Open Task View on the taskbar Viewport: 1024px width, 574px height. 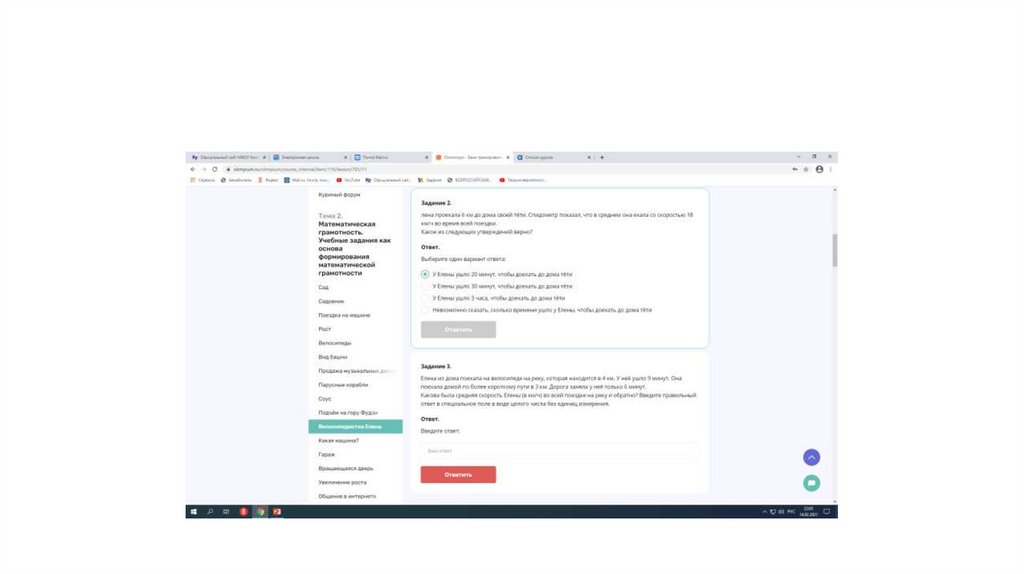click(x=226, y=511)
